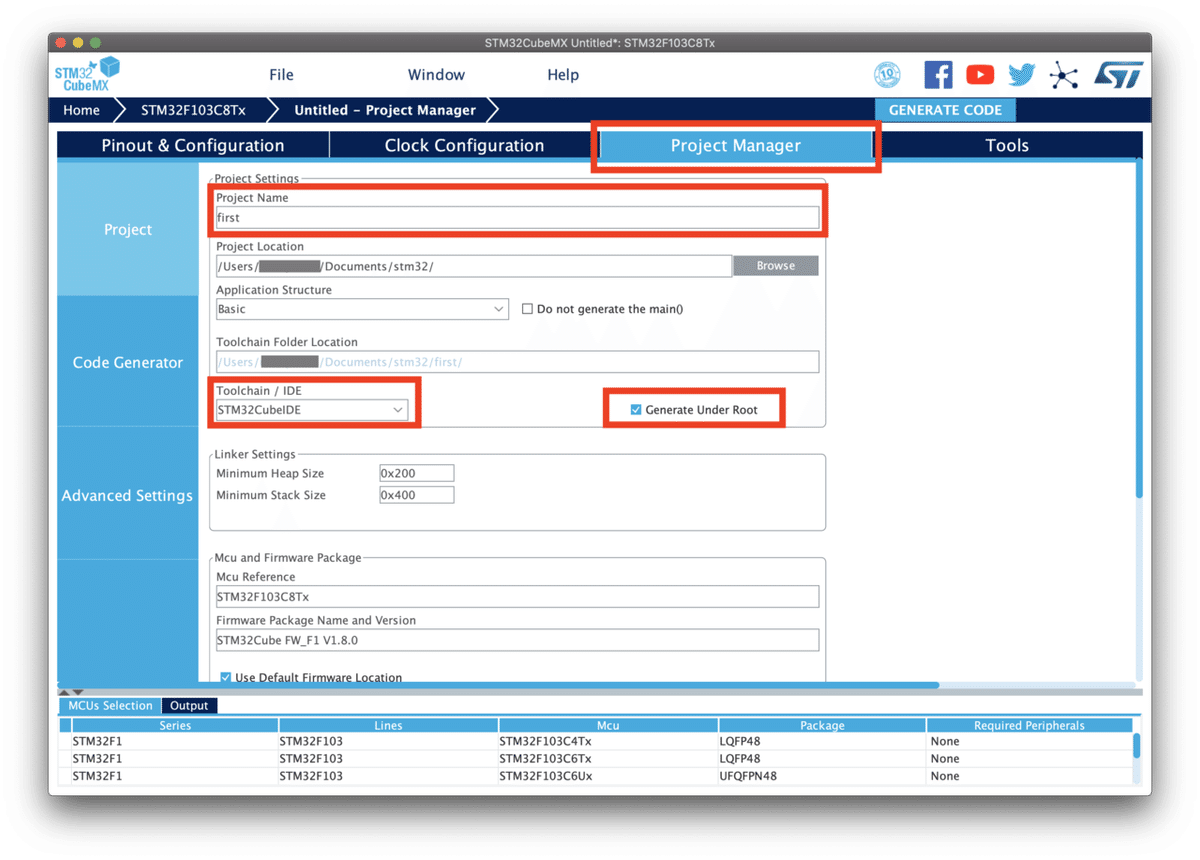Click the ST company logo
The width and height of the screenshot is (1200, 860).
[x=1117, y=75]
